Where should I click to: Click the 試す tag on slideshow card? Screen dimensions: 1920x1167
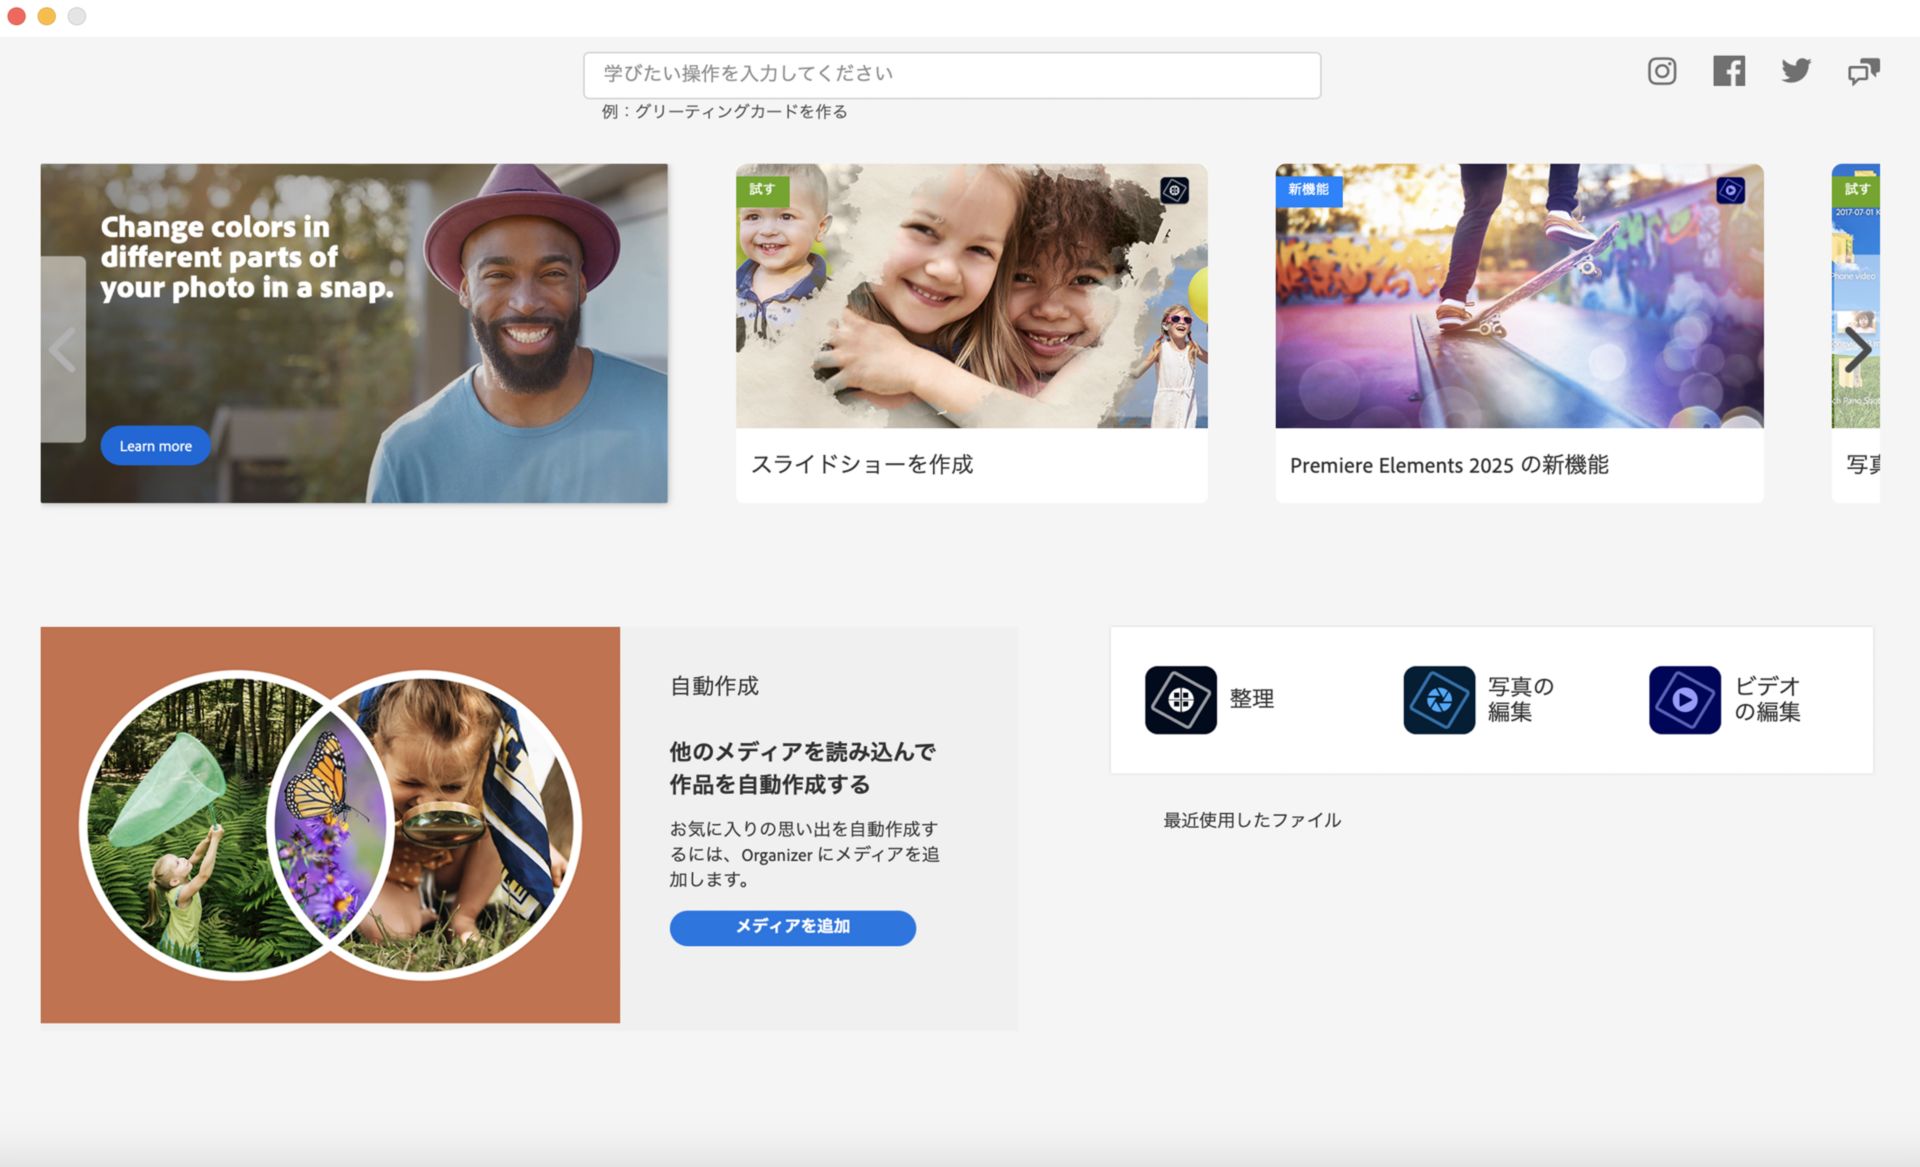(x=762, y=189)
